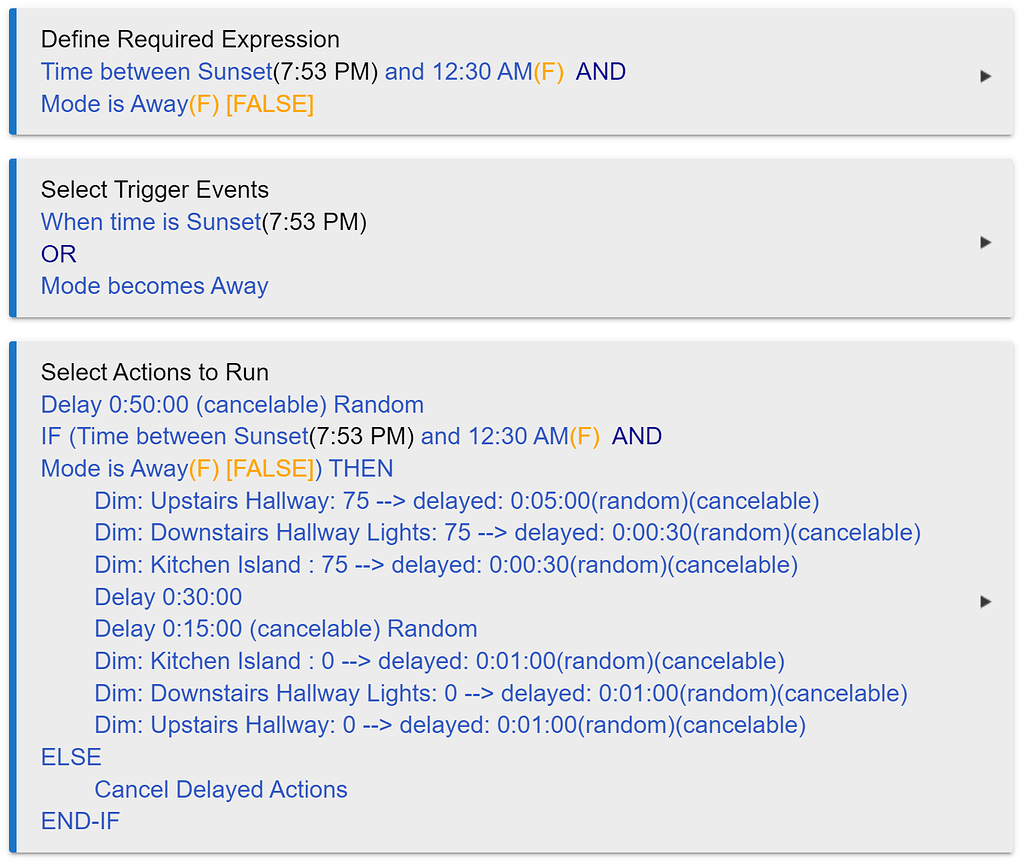Screen dimensions: 1023x863
Task: Expand the Select Trigger Events panel arrow
Action: (x=985, y=242)
